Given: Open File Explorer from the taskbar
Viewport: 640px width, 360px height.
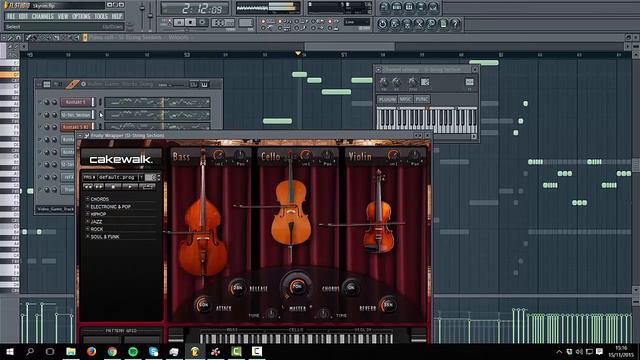Looking at the screenshot, I should click(71, 351).
